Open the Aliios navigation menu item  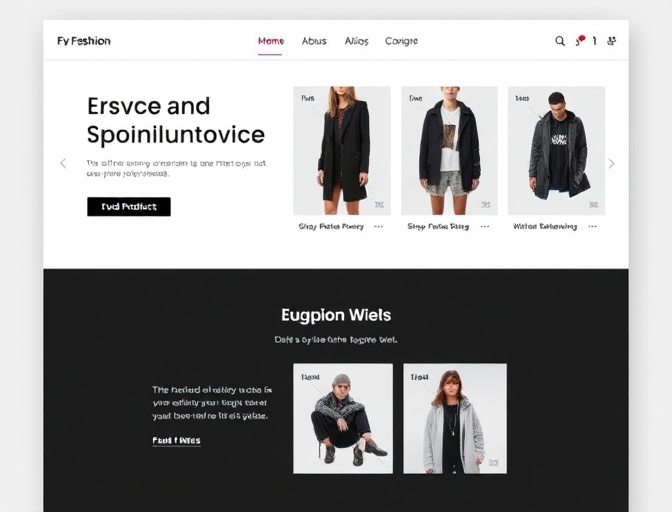(x=357, y=41)
